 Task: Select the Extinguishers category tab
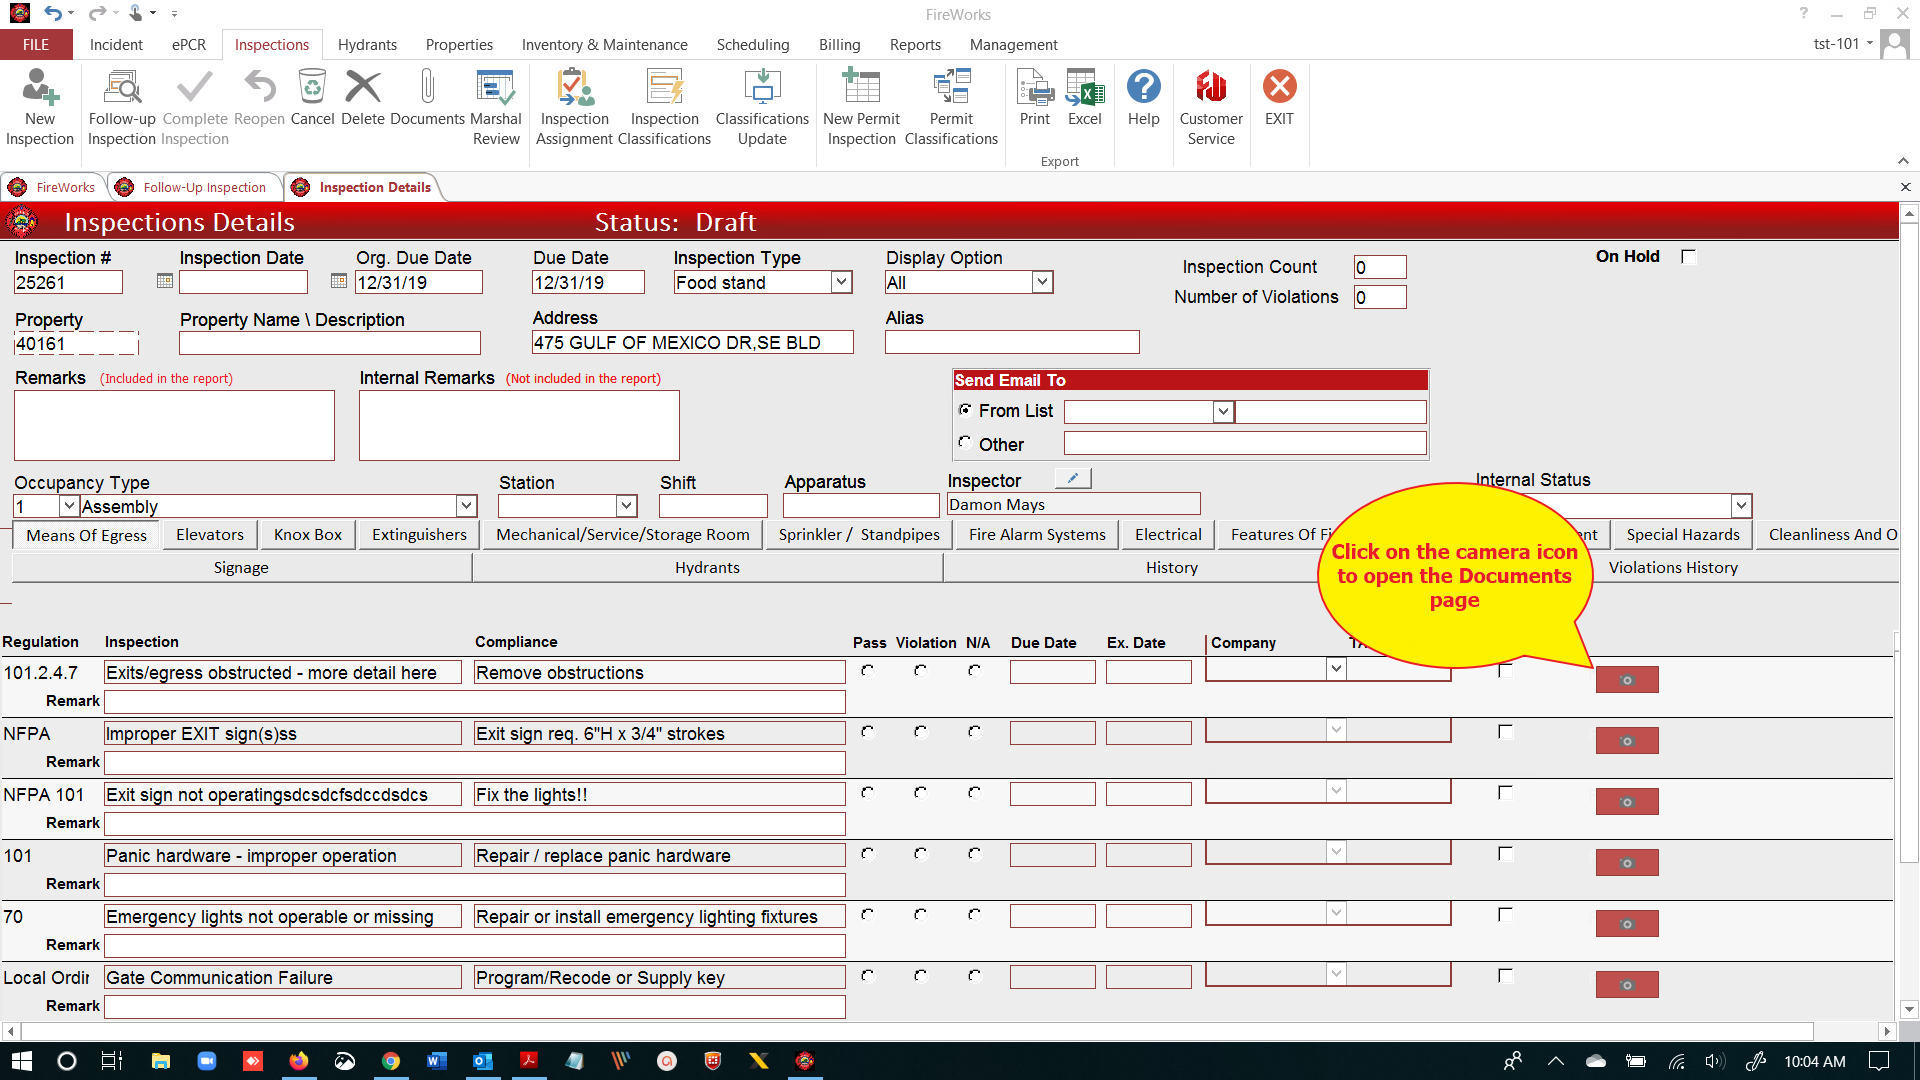(x=419, y=535)
